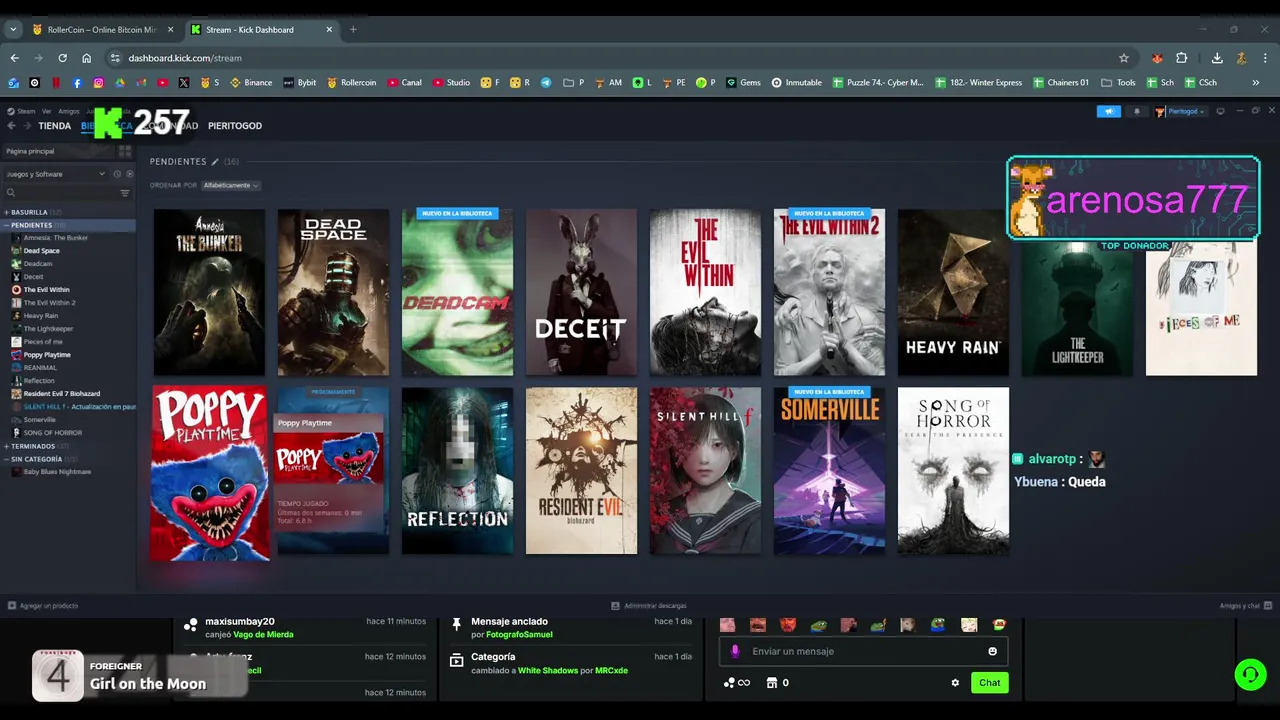Open the MRCxde user link
The image size is (1280, 720).
[611, 670]
